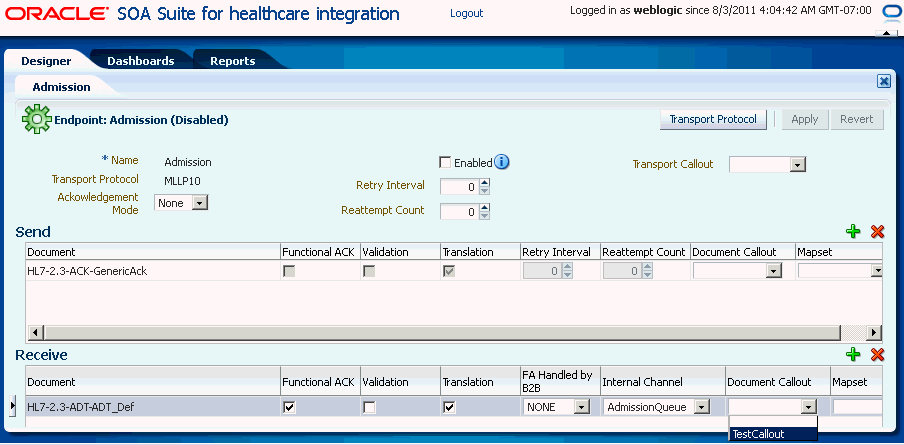
Task: Switch to the Dashboards tab
Action: (141, 61)
